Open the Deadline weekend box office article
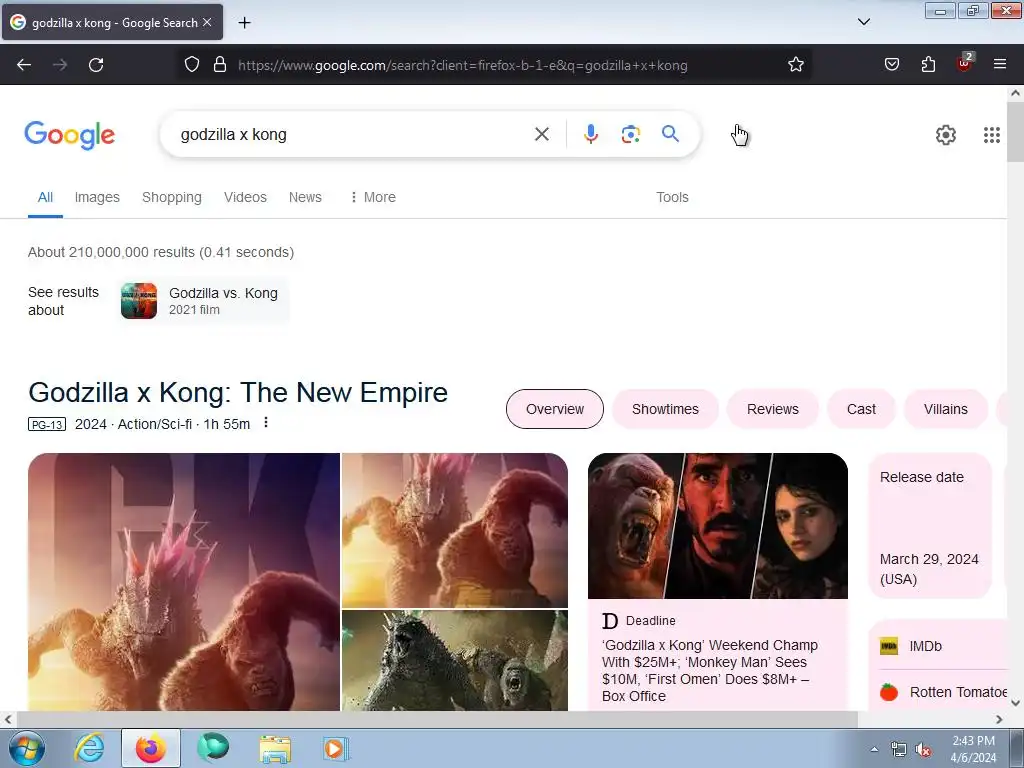 tap(709, 671)
